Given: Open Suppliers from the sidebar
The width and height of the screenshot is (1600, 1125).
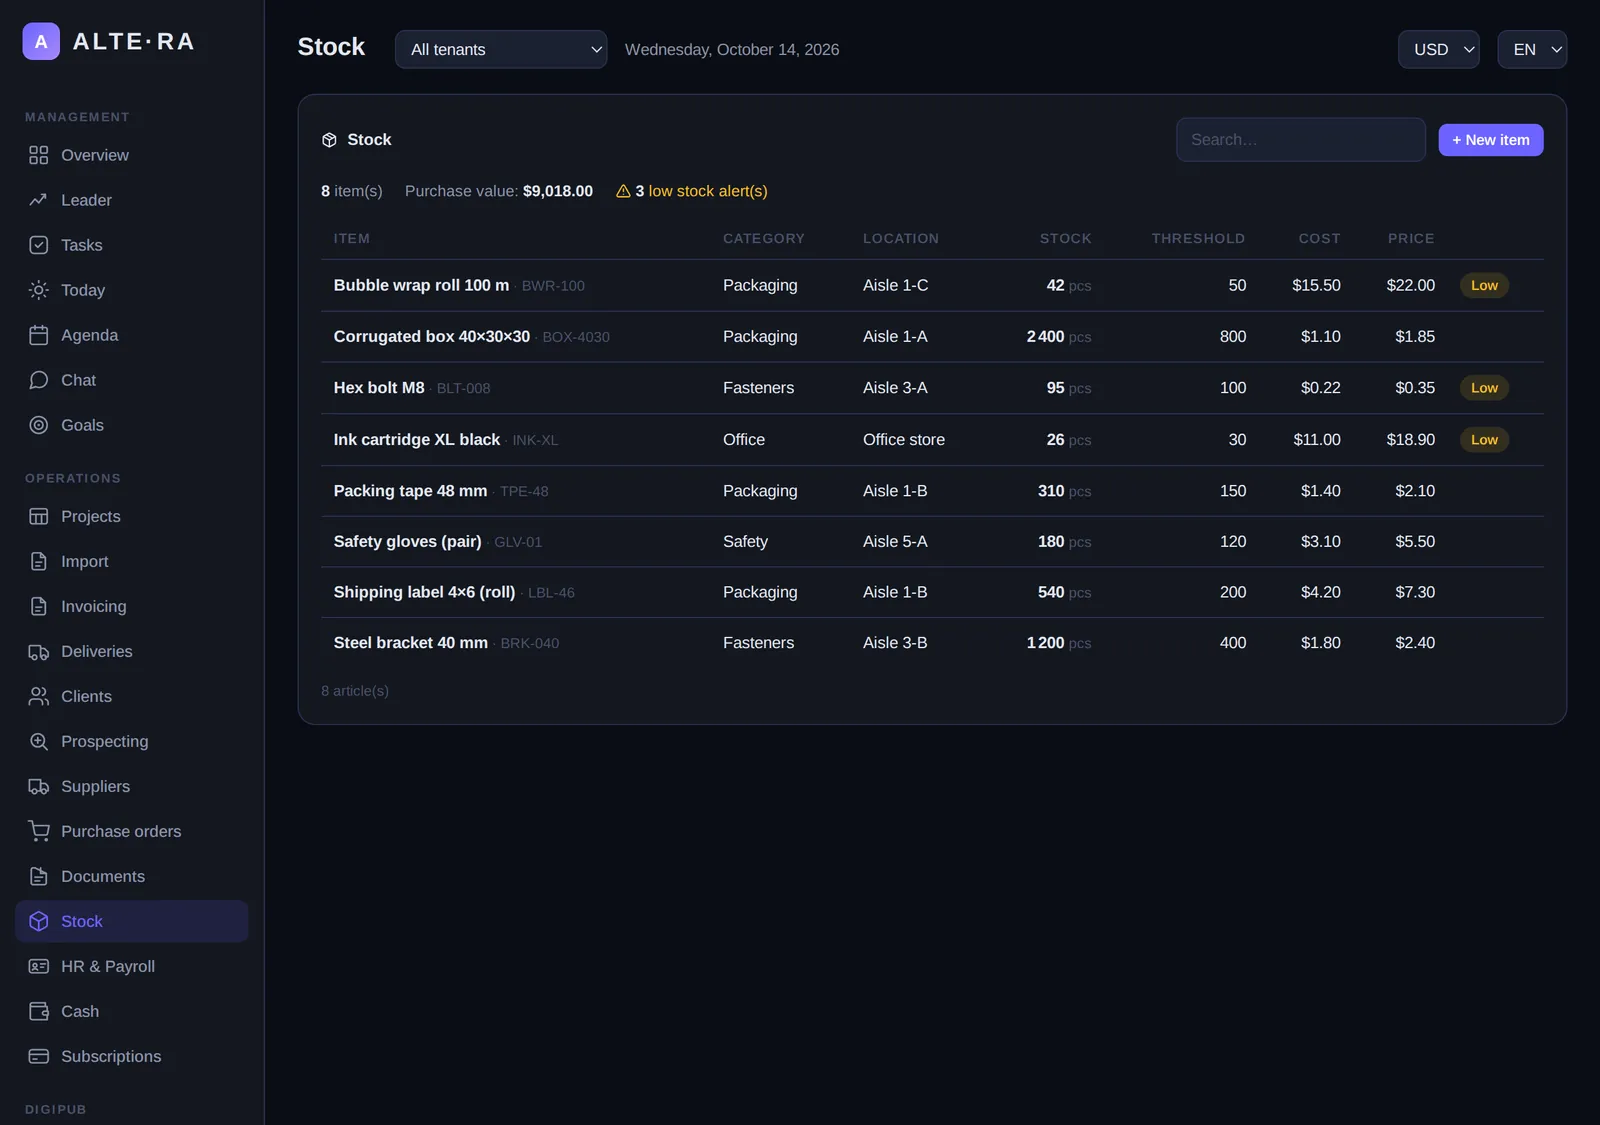Looking at the screenshot, I should (131, 786).
